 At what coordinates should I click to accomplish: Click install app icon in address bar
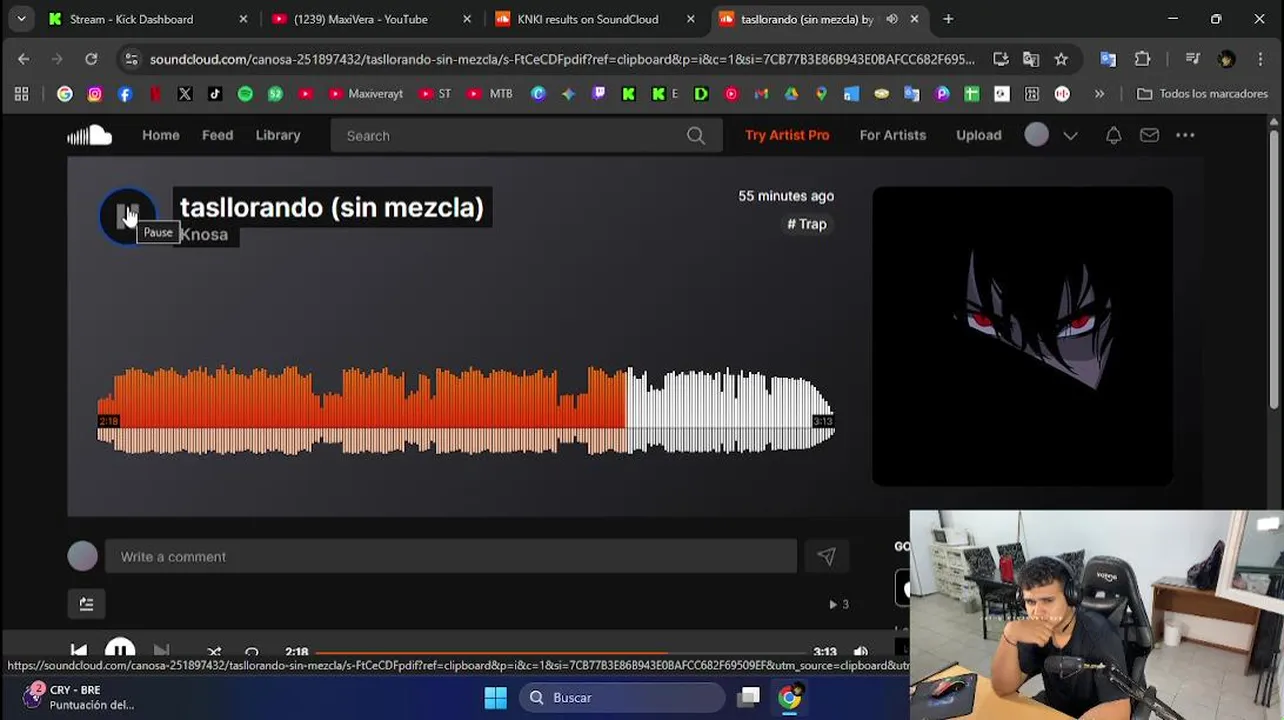click(1001, 59)
